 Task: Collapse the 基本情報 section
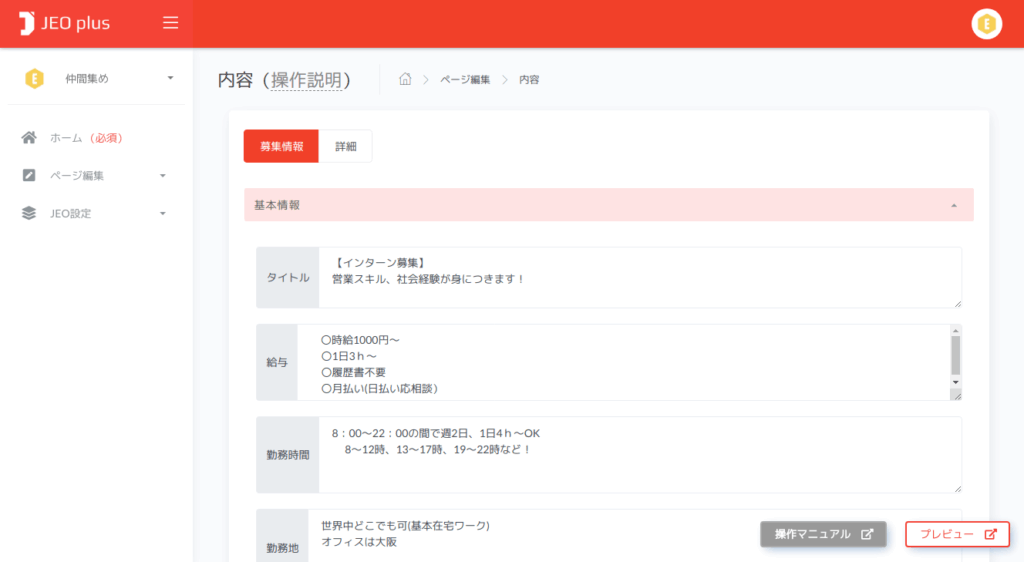[x=954, y=205]
